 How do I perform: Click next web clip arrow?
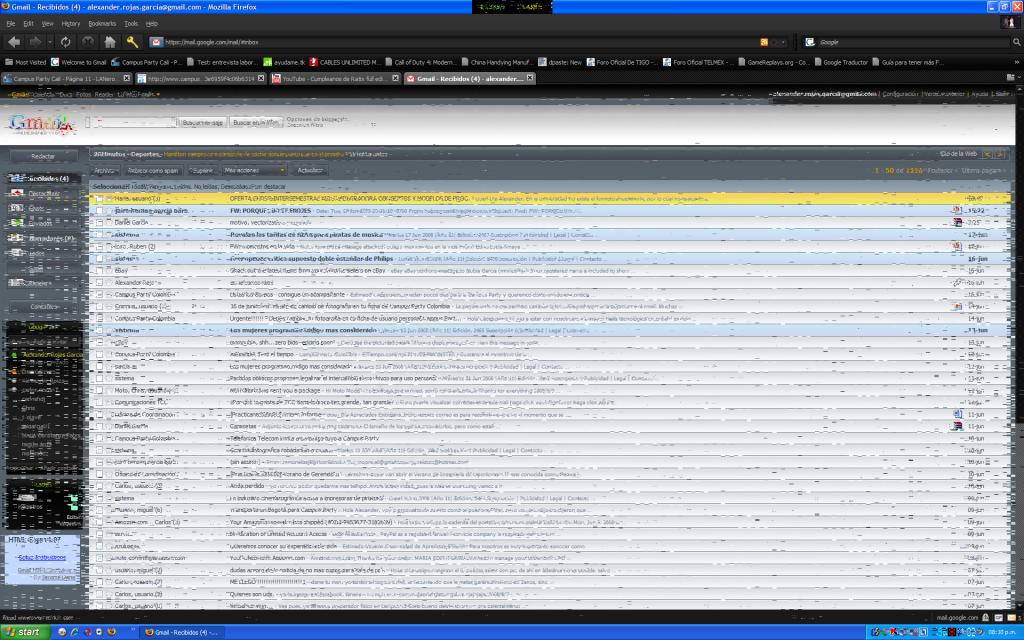point(999,155)
